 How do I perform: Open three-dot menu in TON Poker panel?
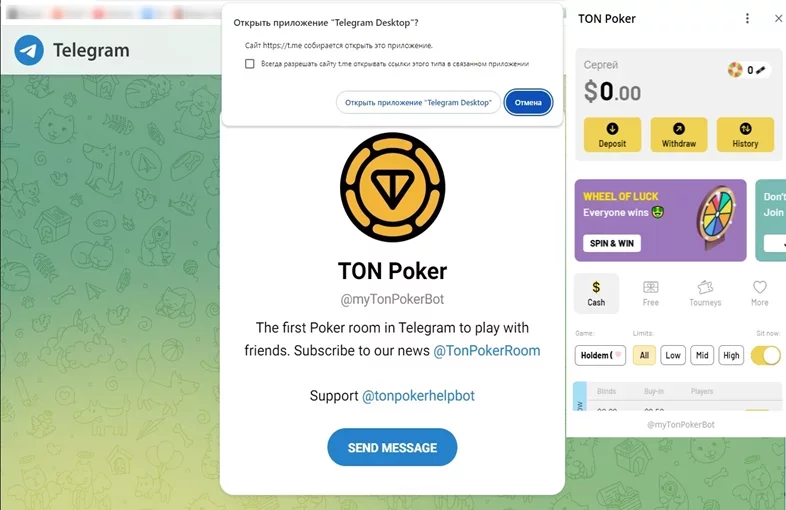coord(747,19)
